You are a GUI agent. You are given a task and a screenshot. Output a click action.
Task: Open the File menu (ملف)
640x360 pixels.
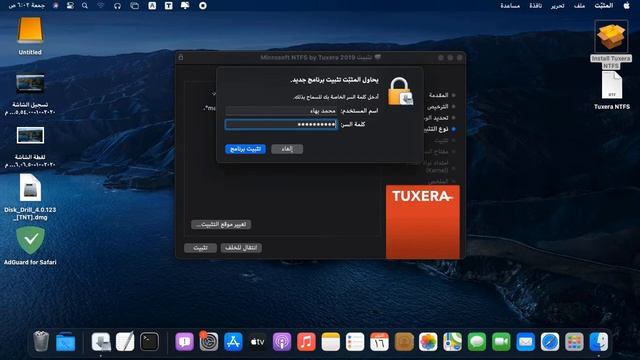click(x=579, y=6)
